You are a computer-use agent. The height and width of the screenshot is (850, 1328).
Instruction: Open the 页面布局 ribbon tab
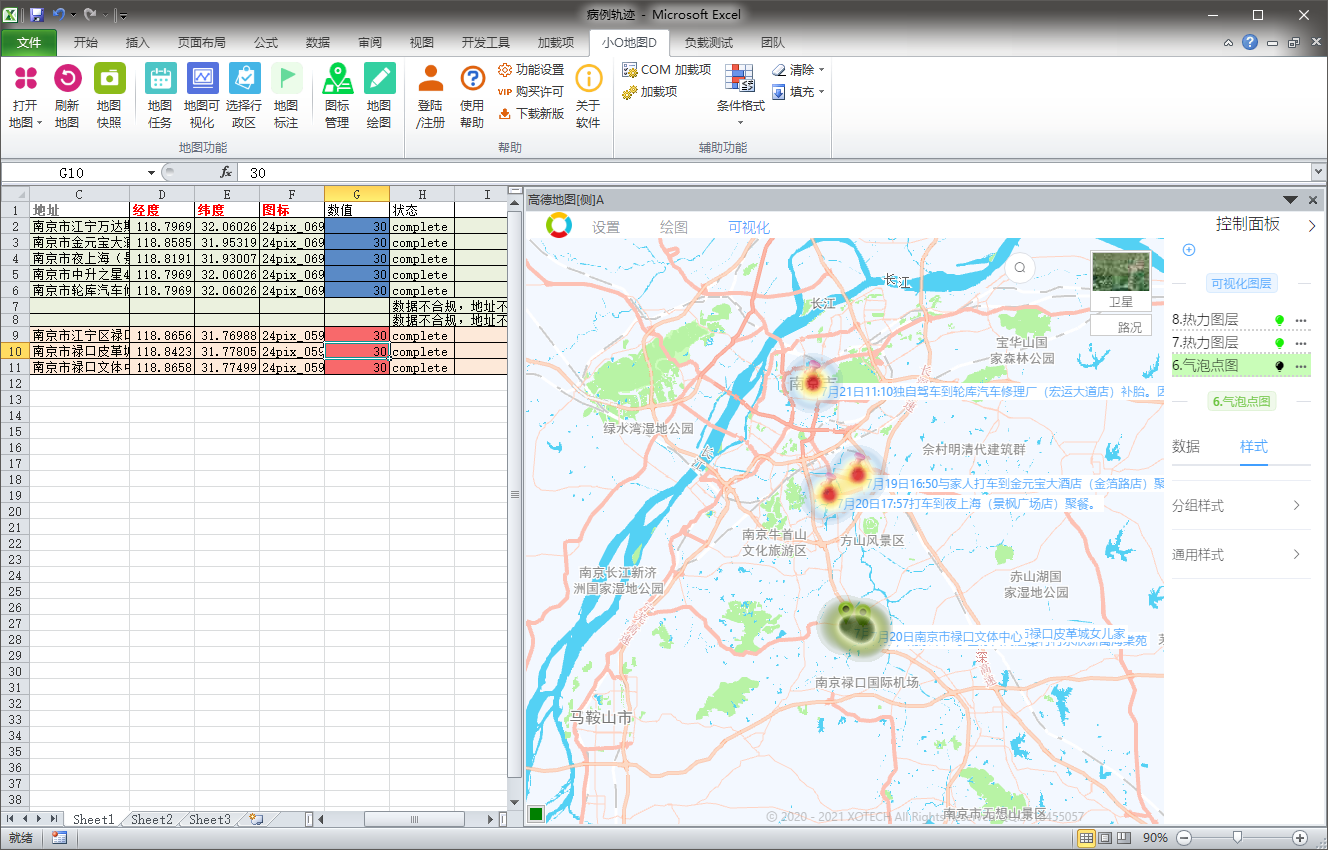(201, 43)
